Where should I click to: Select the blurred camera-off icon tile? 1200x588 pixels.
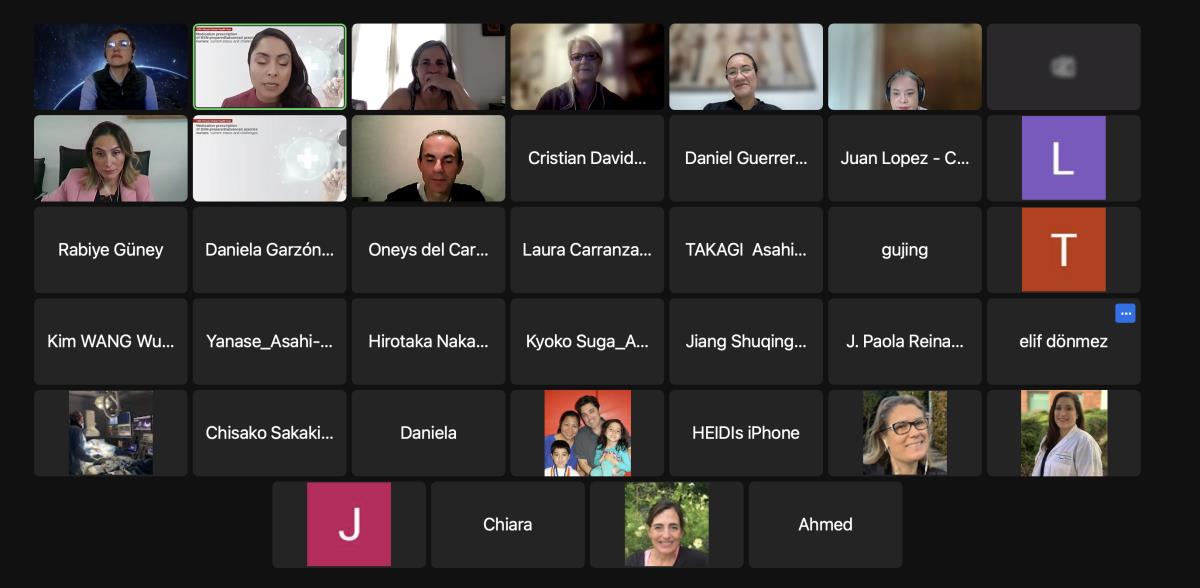coord(1064,67)
